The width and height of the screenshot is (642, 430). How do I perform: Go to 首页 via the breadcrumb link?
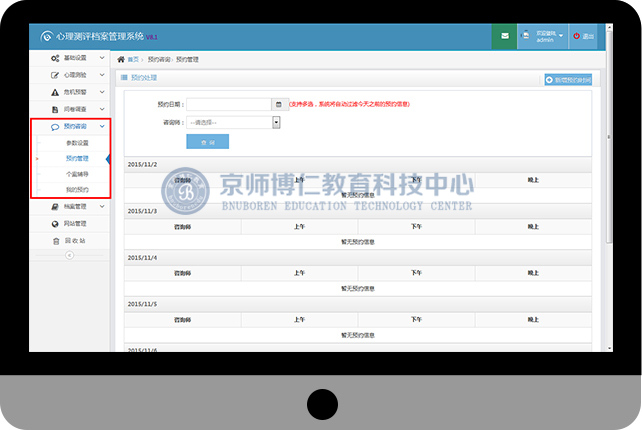tap(133, 60)
